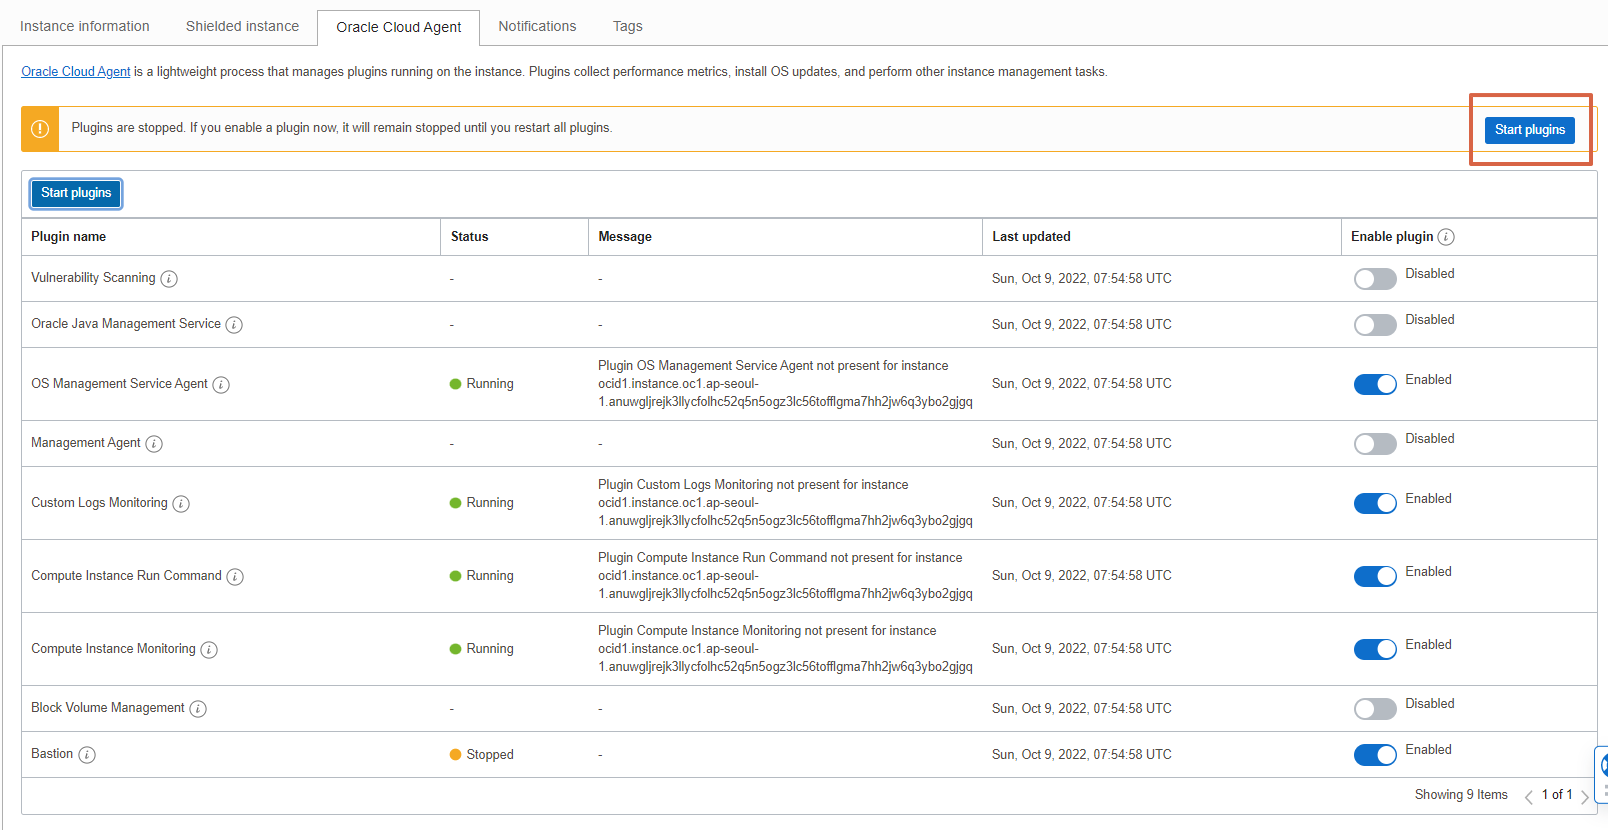
Task: Disable the Bastion plugin toggle
Action: [1375, 755]
